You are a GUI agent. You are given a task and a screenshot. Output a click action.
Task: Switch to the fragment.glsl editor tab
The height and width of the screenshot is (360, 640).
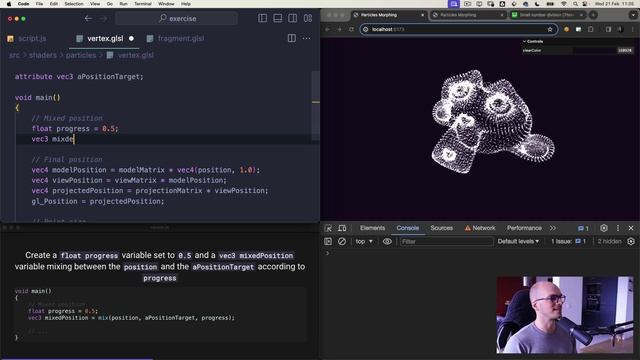[x=176, y=38]
